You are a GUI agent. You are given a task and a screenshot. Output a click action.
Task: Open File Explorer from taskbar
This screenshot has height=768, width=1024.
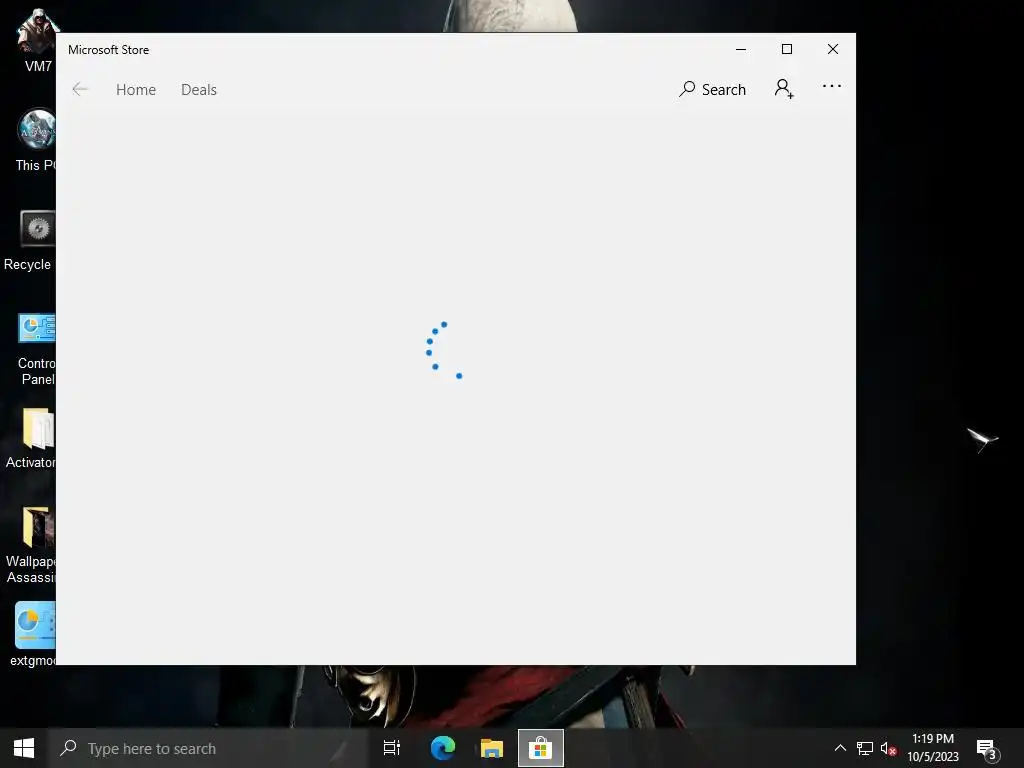coord(492,748)
